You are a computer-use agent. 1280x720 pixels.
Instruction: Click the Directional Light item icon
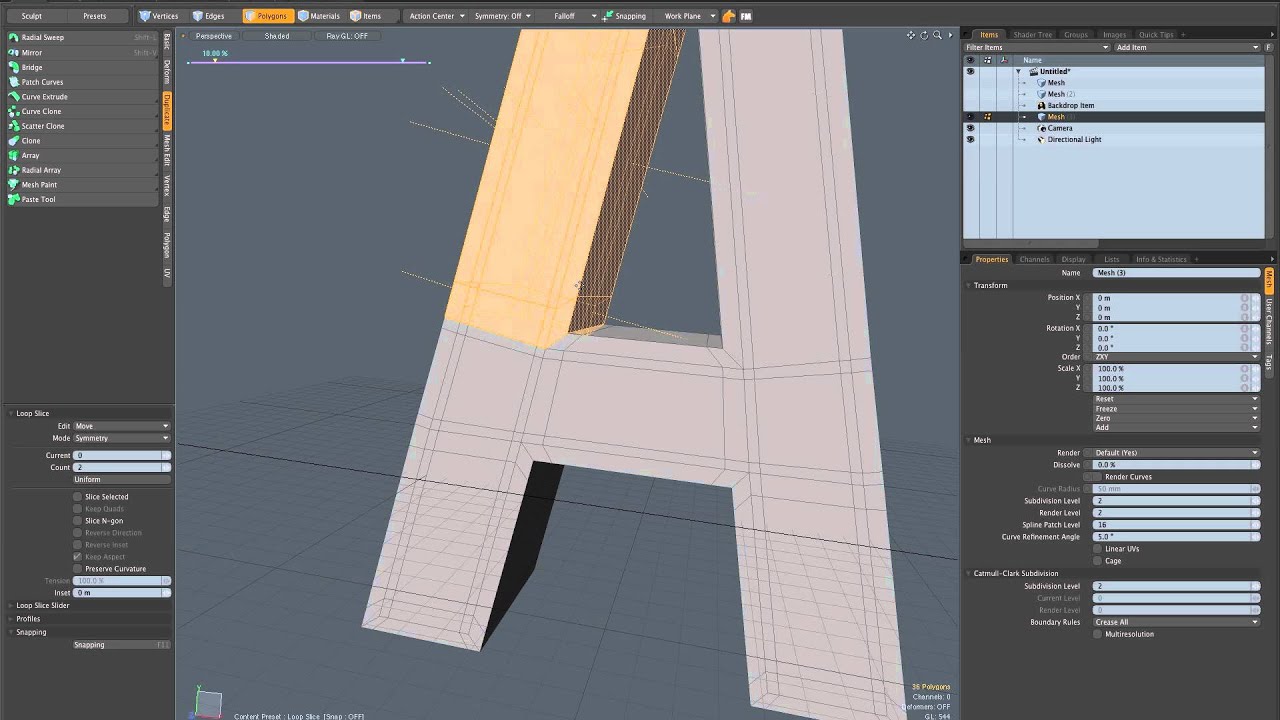click(x=1041, y=139)
